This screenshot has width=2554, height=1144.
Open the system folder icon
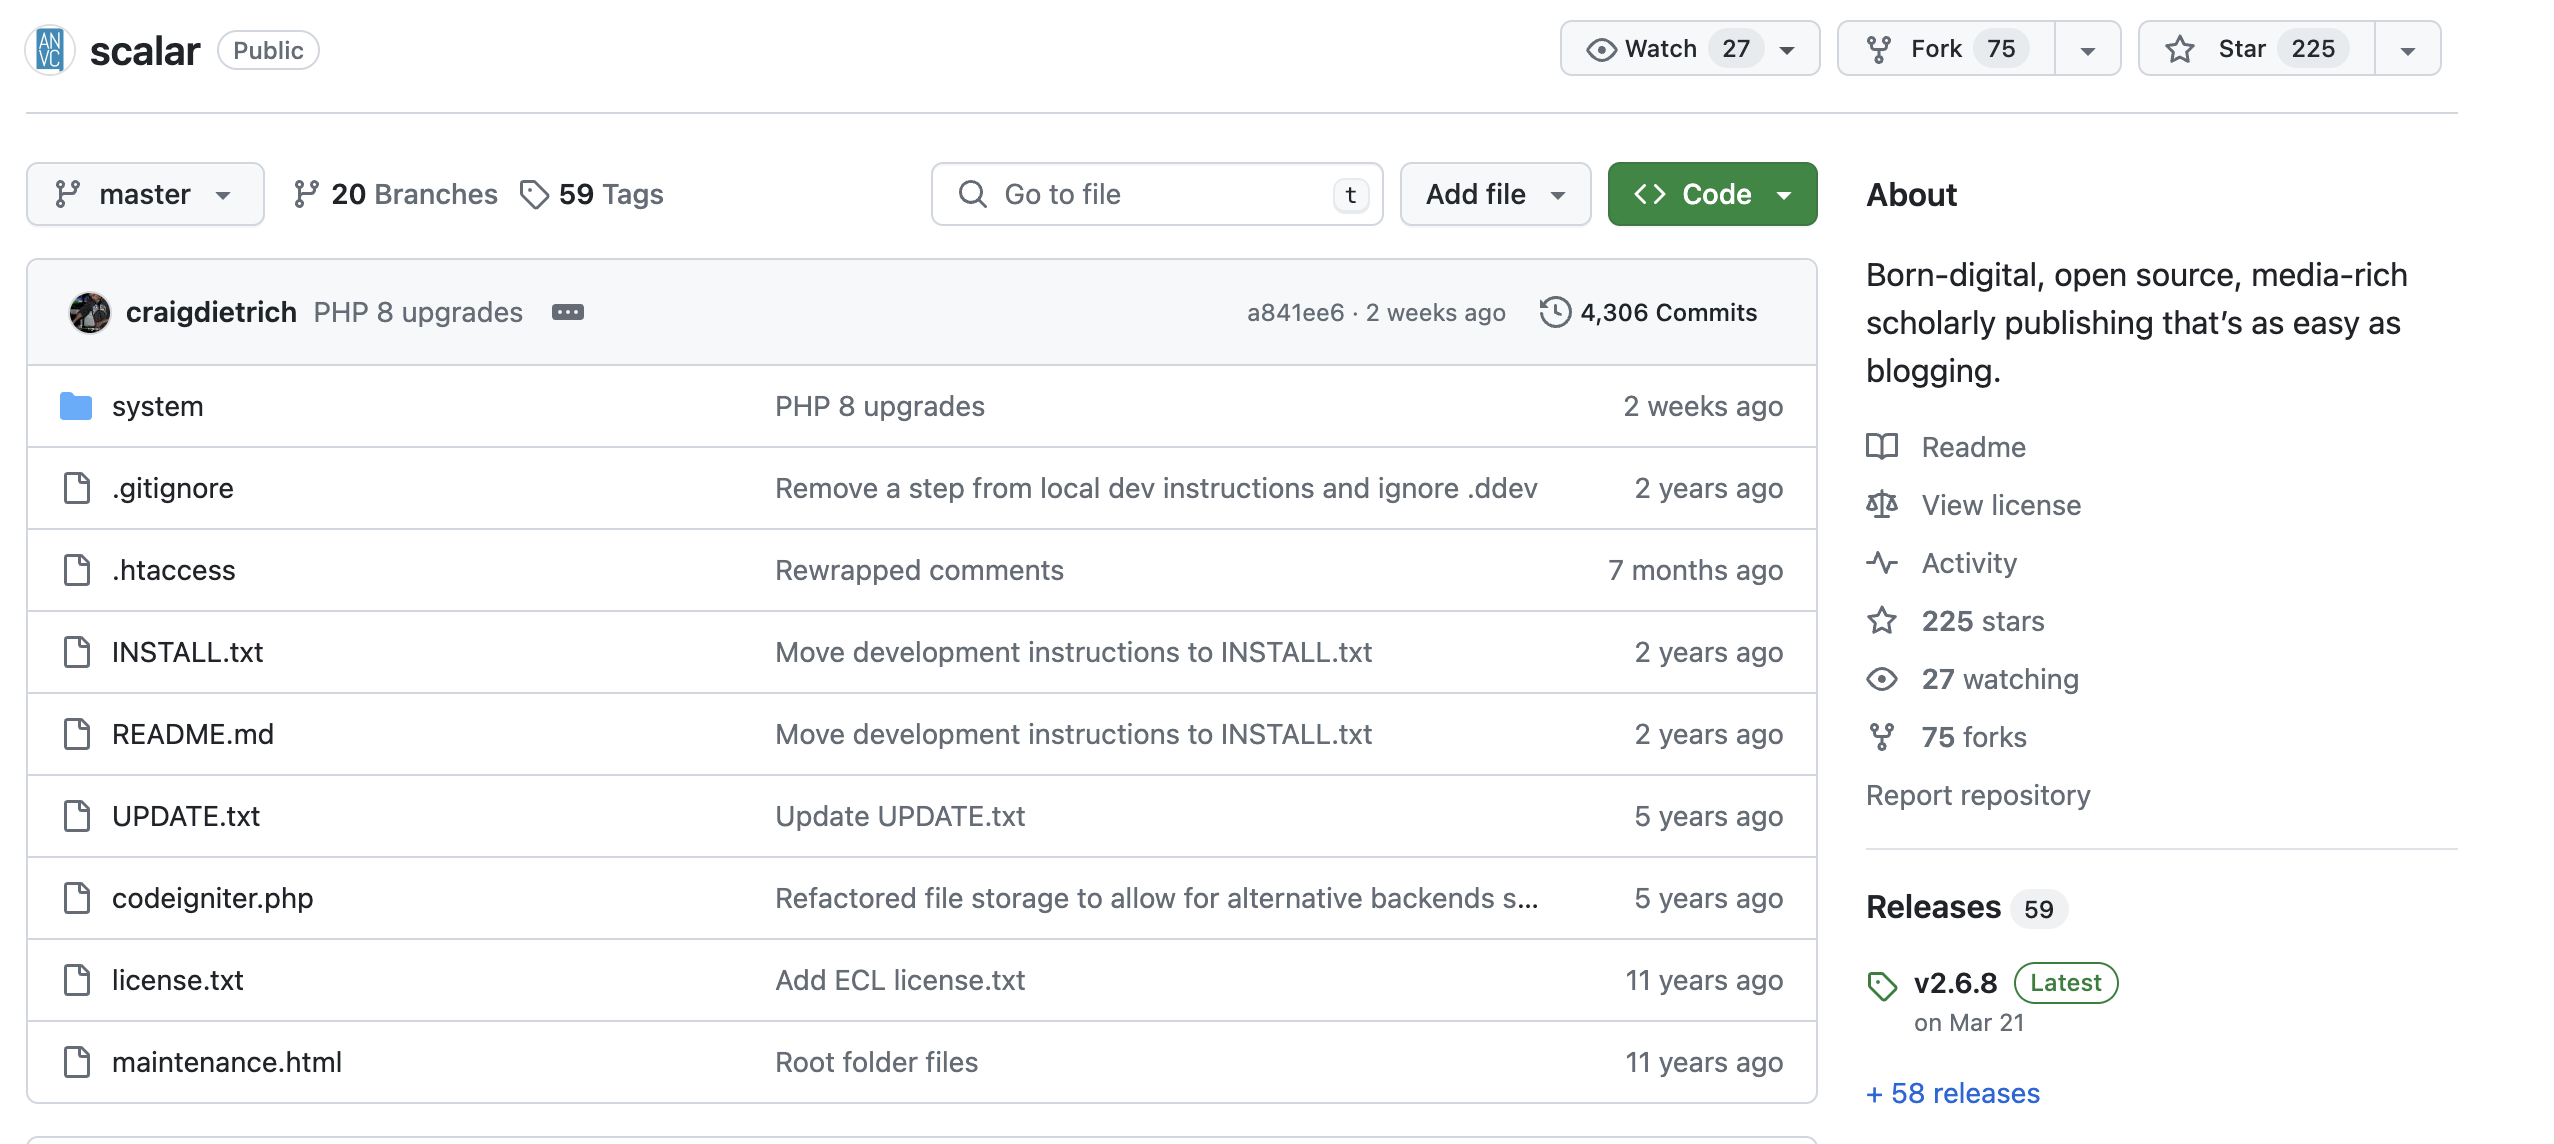point(77,406)
